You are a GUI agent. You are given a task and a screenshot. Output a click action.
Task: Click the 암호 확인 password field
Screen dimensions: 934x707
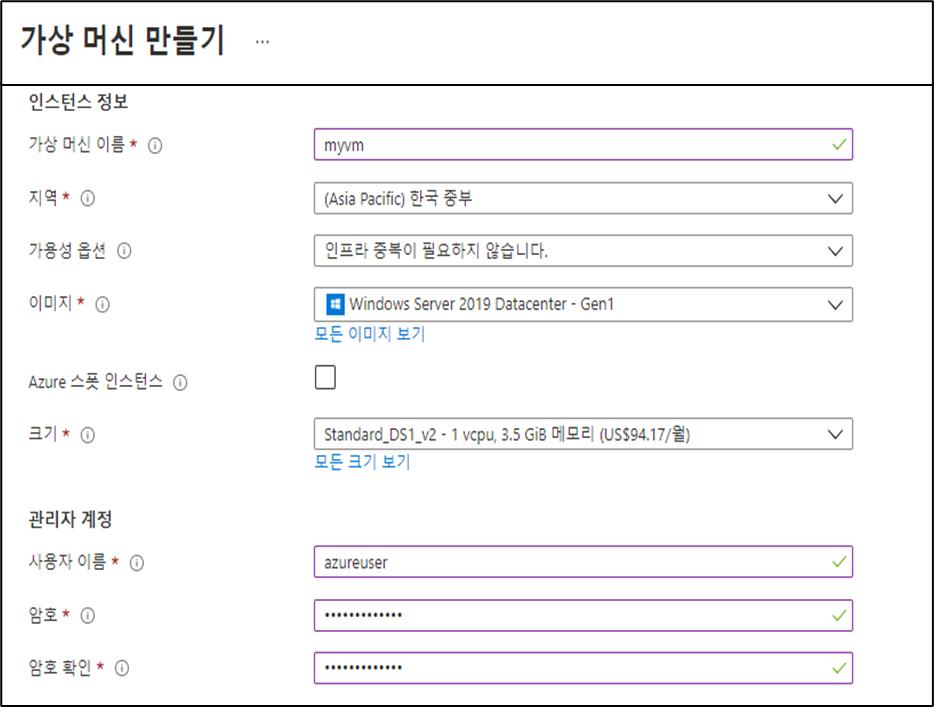[x=583, y=668]
